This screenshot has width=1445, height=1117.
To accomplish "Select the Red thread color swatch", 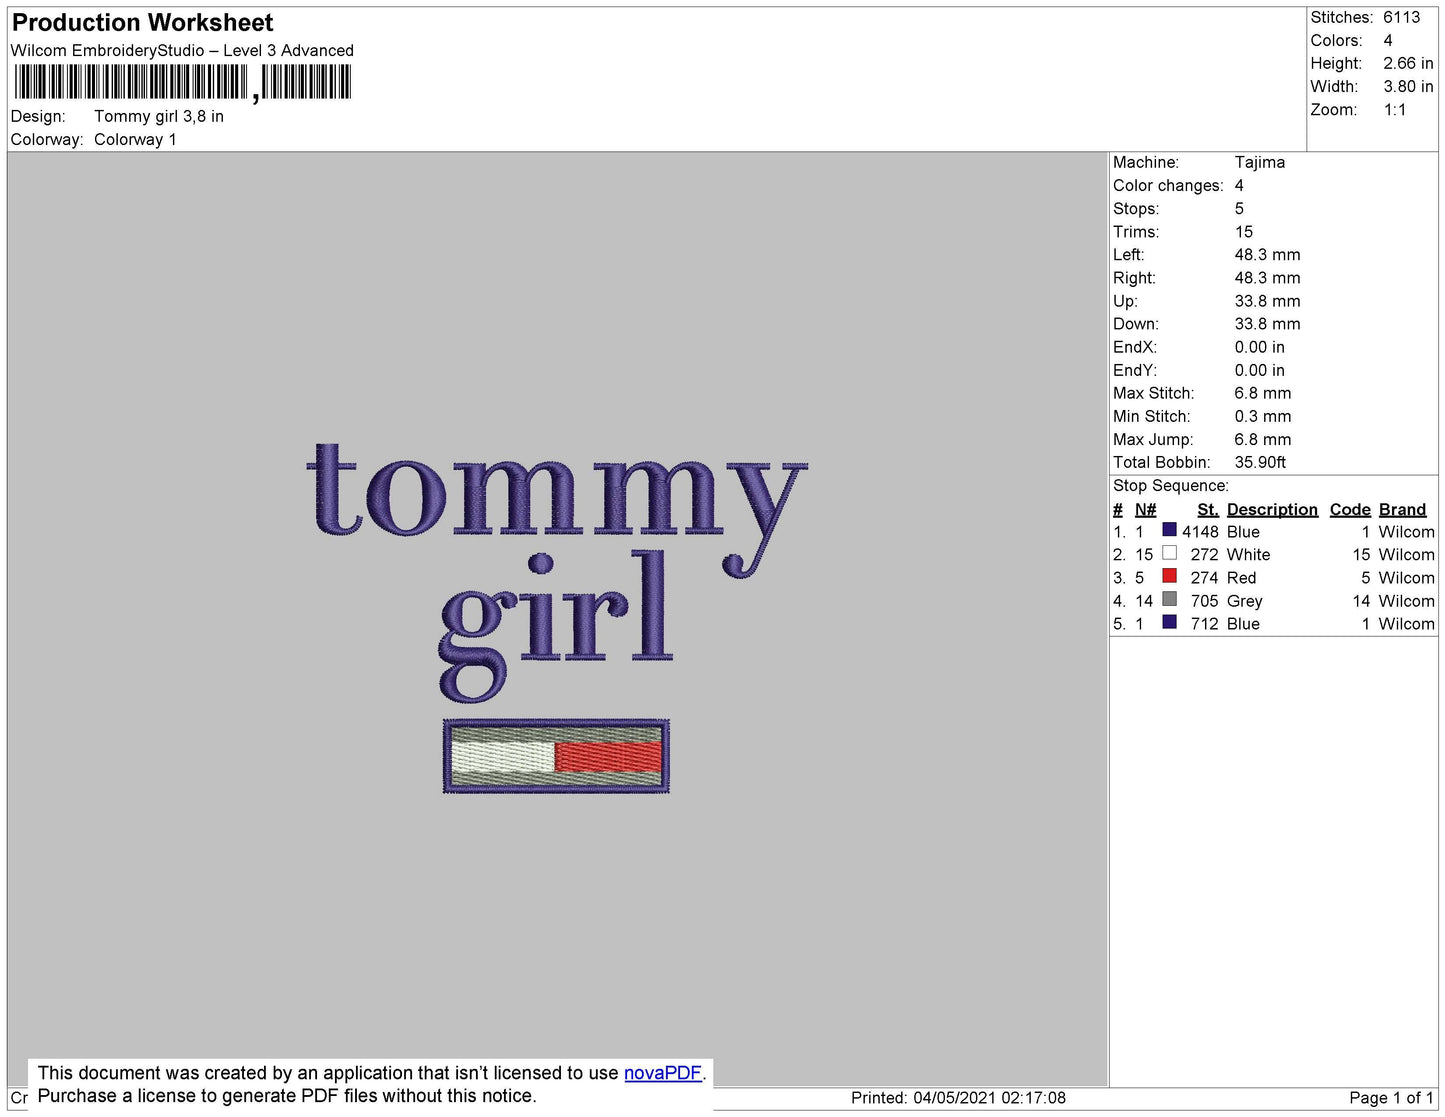I will pos(1169,576).
